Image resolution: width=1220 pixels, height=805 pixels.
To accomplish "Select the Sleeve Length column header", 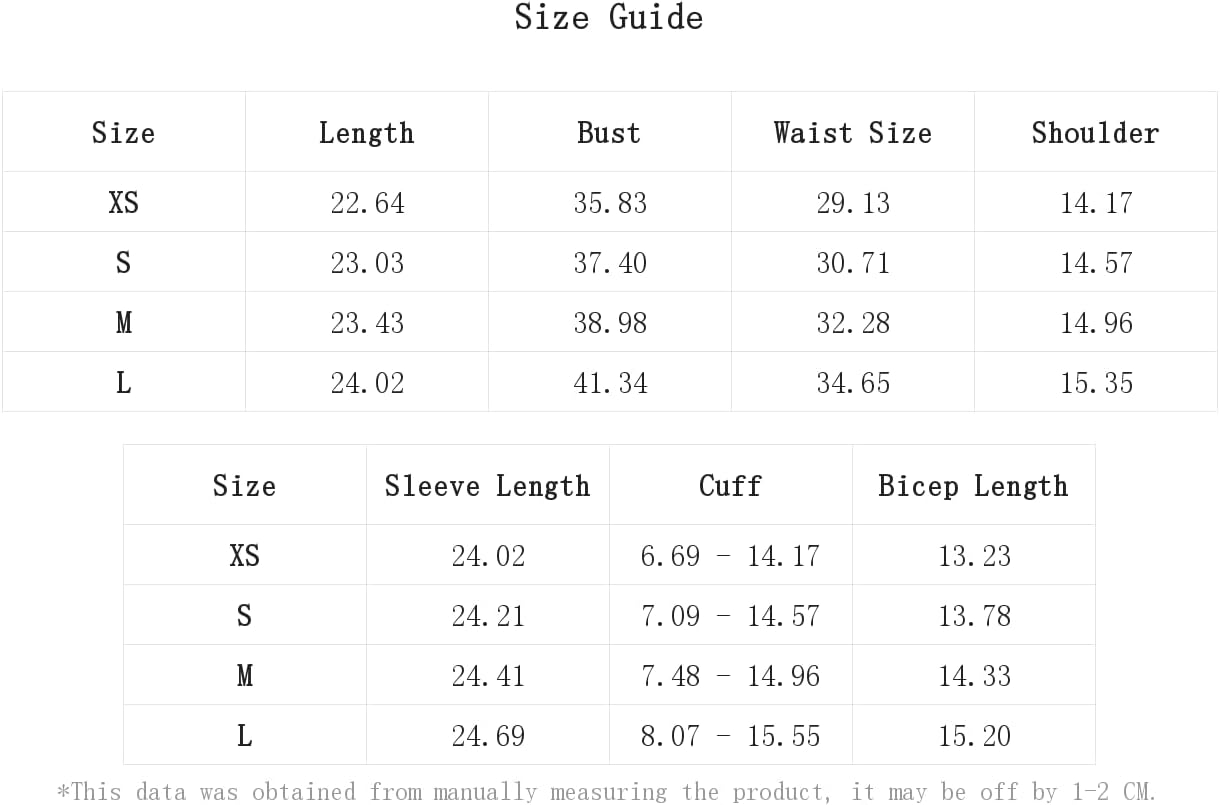I will point(487,486).
